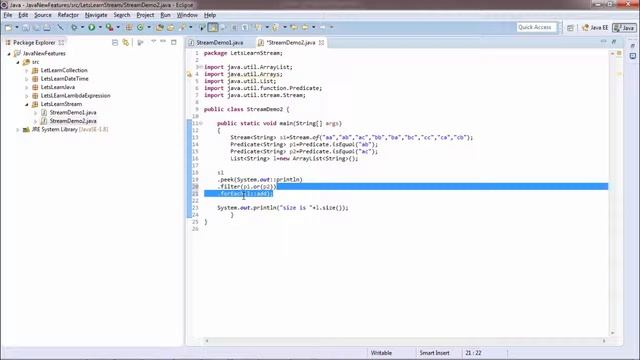Collapse the JavaNewFeatures project node
The width and height of the screenshot is (640, 360).
click(9, 53)
